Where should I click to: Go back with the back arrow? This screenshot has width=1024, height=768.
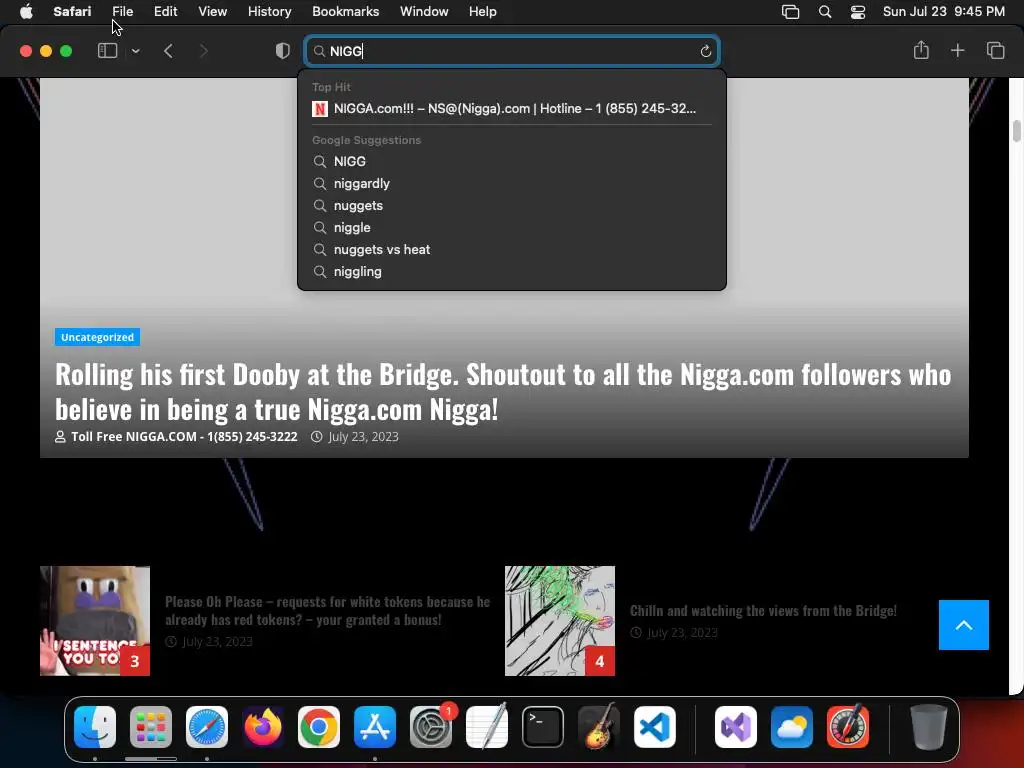point(168,51)
